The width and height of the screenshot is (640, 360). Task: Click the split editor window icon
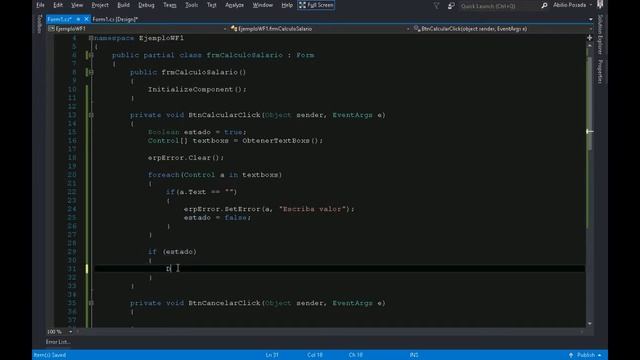589,38
